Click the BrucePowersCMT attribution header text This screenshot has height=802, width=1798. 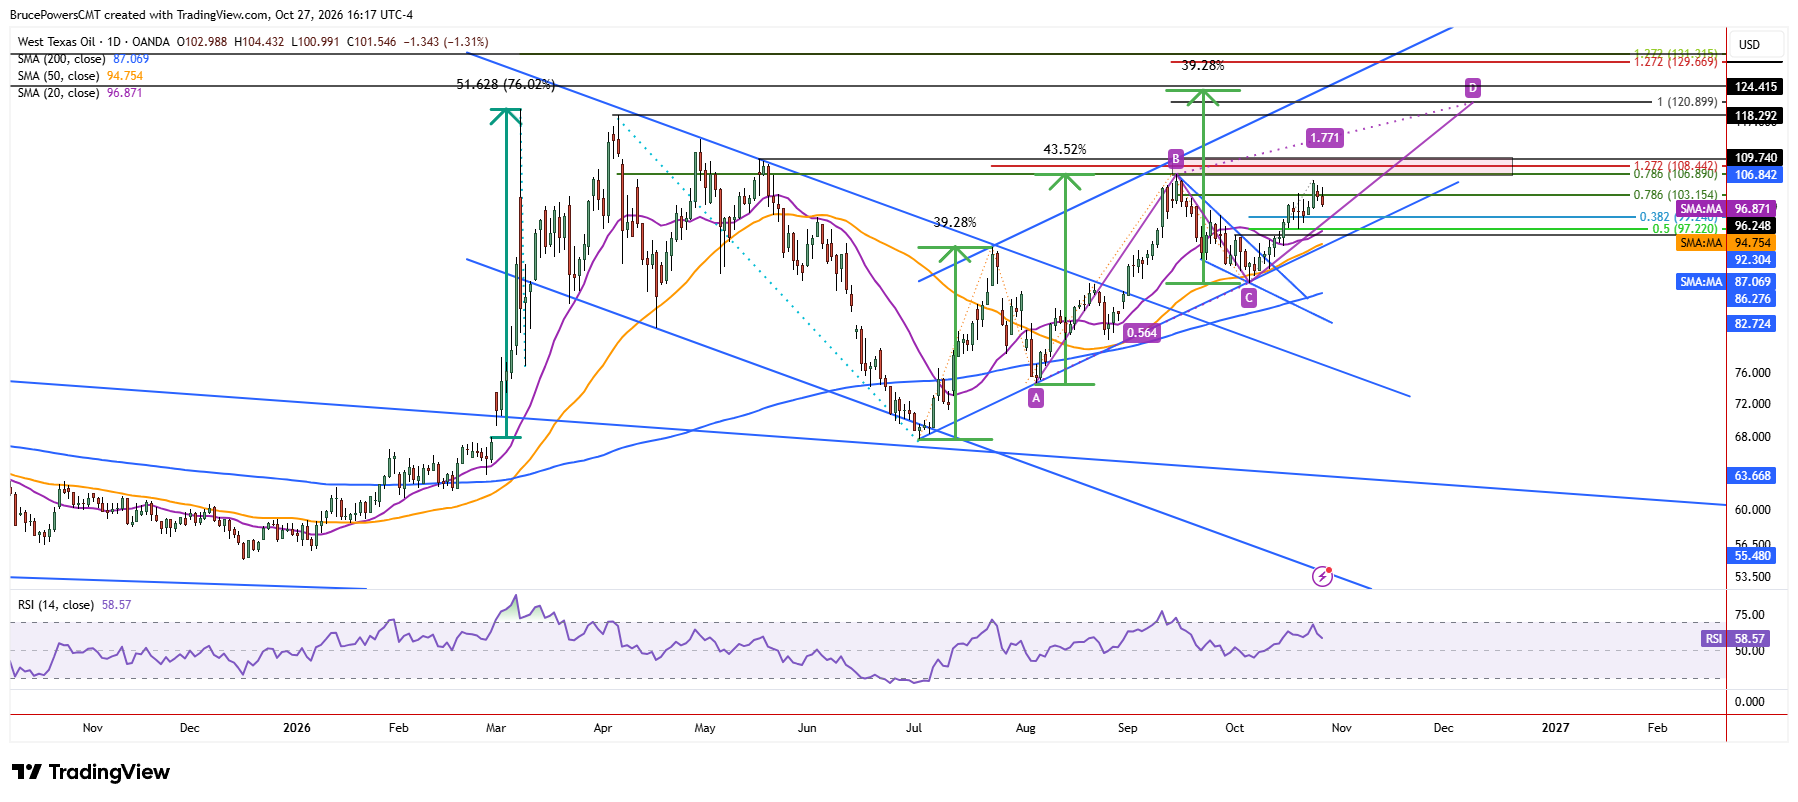click(211, 15)
